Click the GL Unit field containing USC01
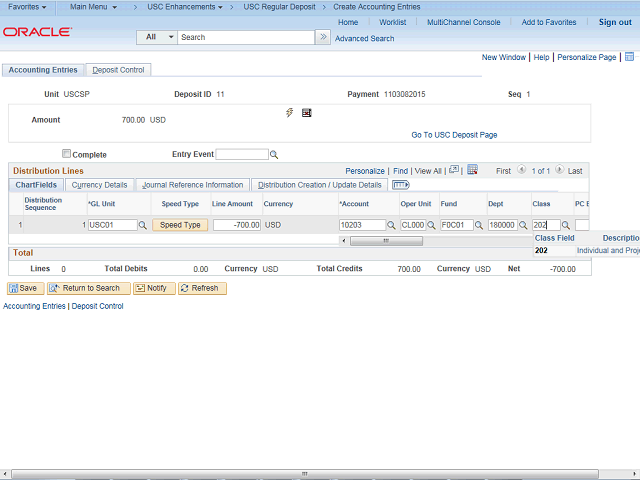The image size is (640, 480). pyautogui.click(x=113, y=225)
